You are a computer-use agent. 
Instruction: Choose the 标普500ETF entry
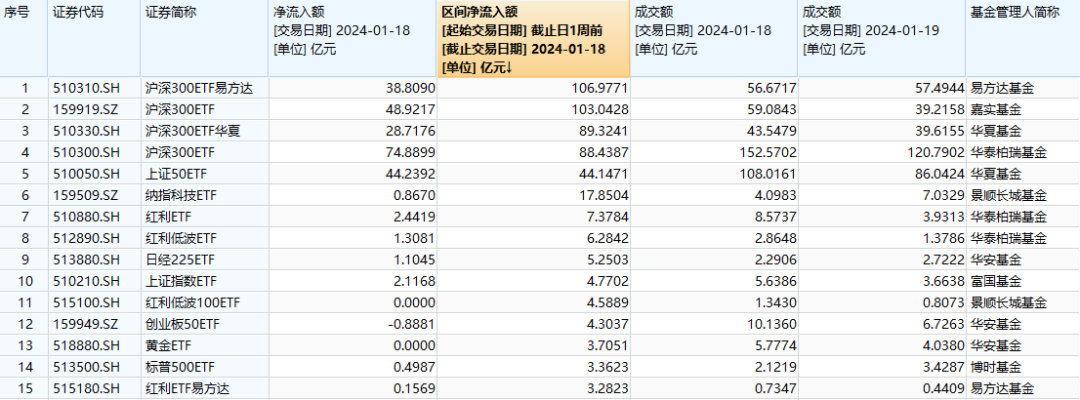(180, 366)
